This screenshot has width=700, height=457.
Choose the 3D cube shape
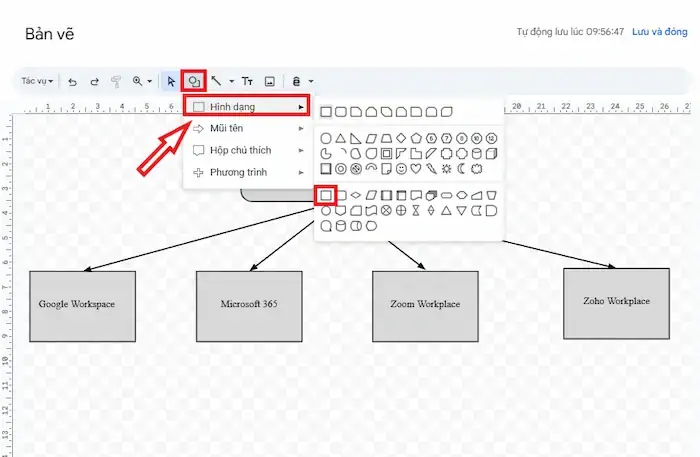point(491,154)
